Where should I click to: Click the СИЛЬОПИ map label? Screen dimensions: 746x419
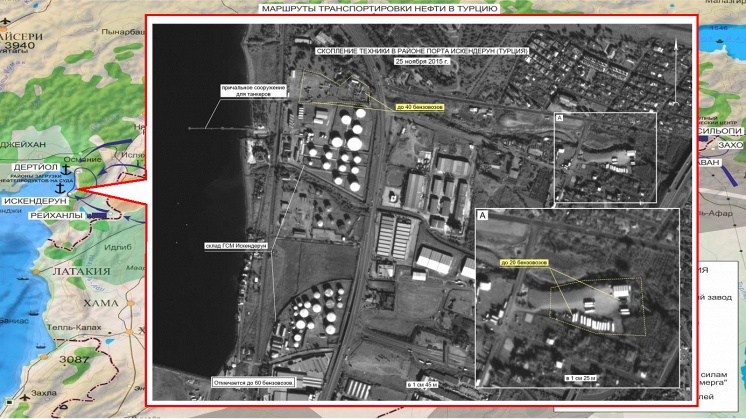click(x=720, y=131)
